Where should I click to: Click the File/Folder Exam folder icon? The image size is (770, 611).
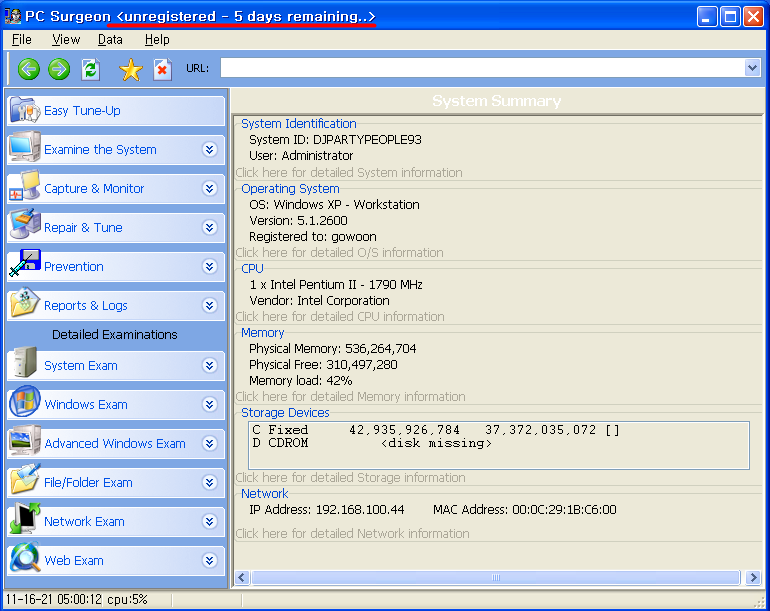tap(24, 479)
